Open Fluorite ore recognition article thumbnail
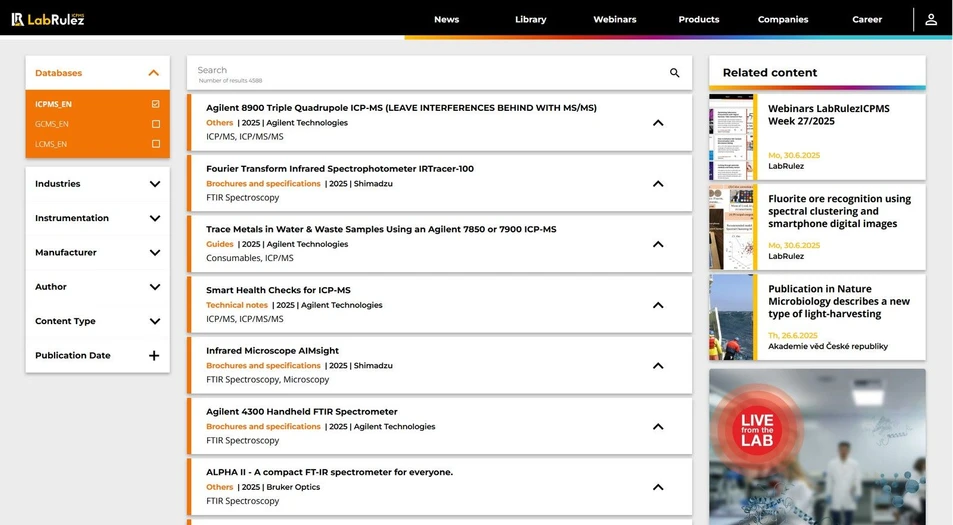The image size is (953, 525). pyautogui.click(x=731, y=227)
